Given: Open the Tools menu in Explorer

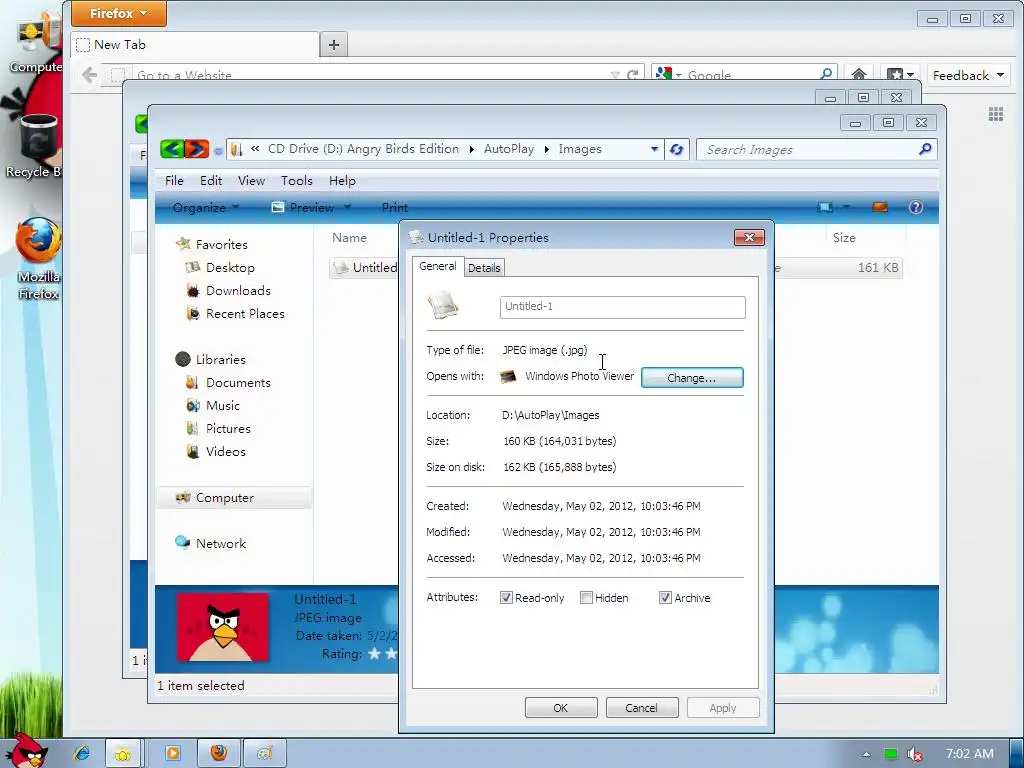Looking at the screenshot, I should 296,181.
